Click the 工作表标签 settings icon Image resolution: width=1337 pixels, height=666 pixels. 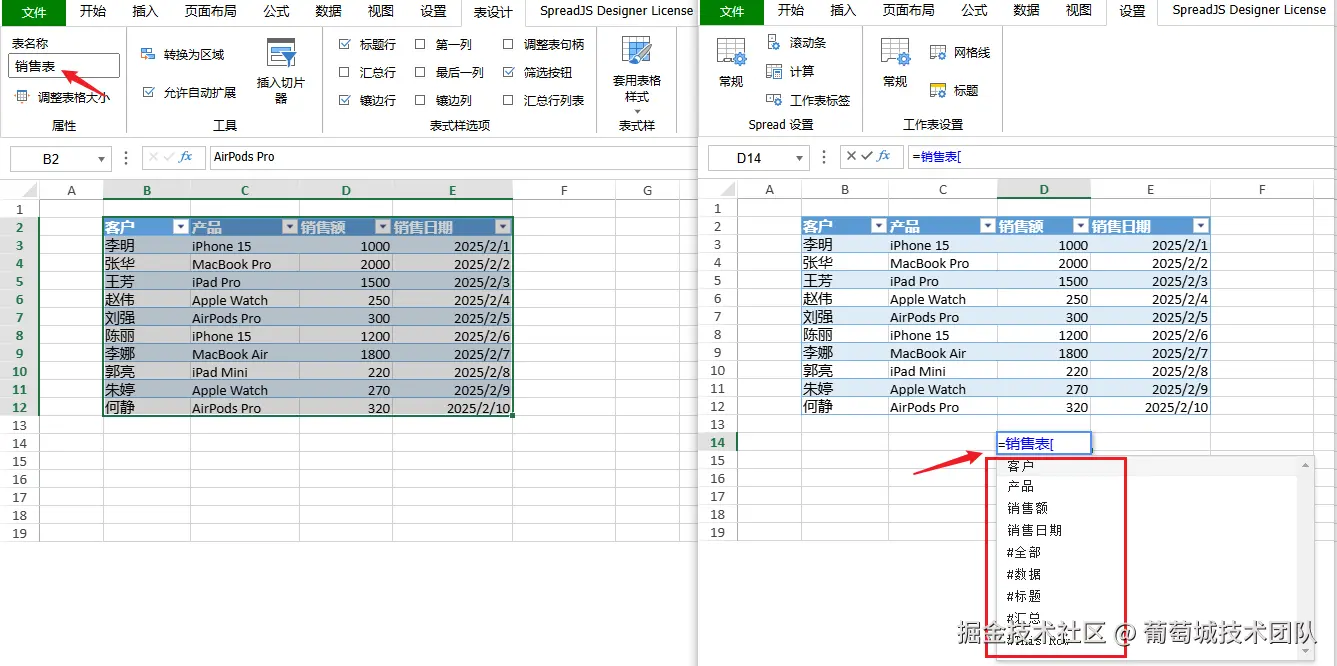click(774, 100)
